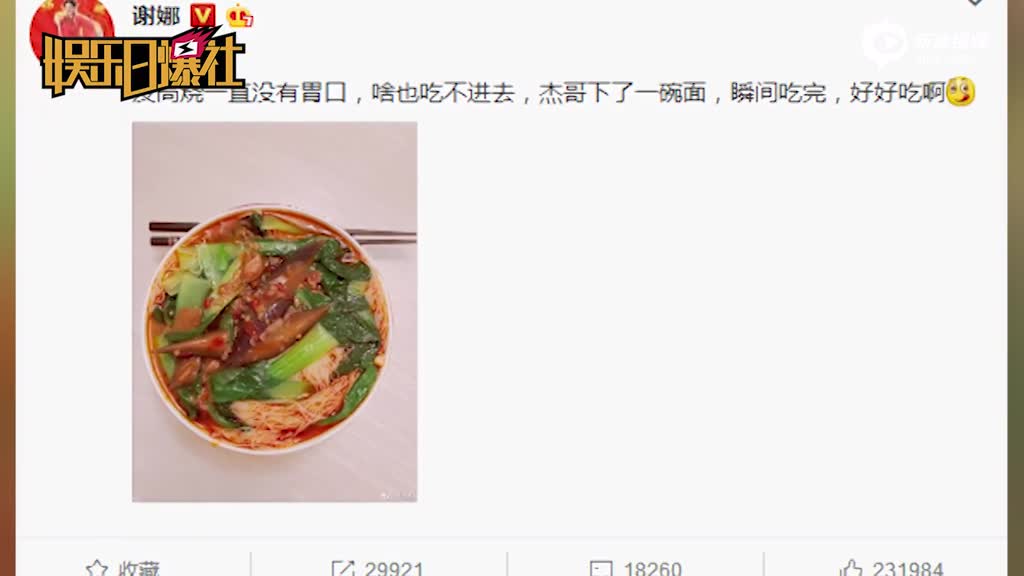
Task: Click the orange V verified badge
Action: pos(202,14)
